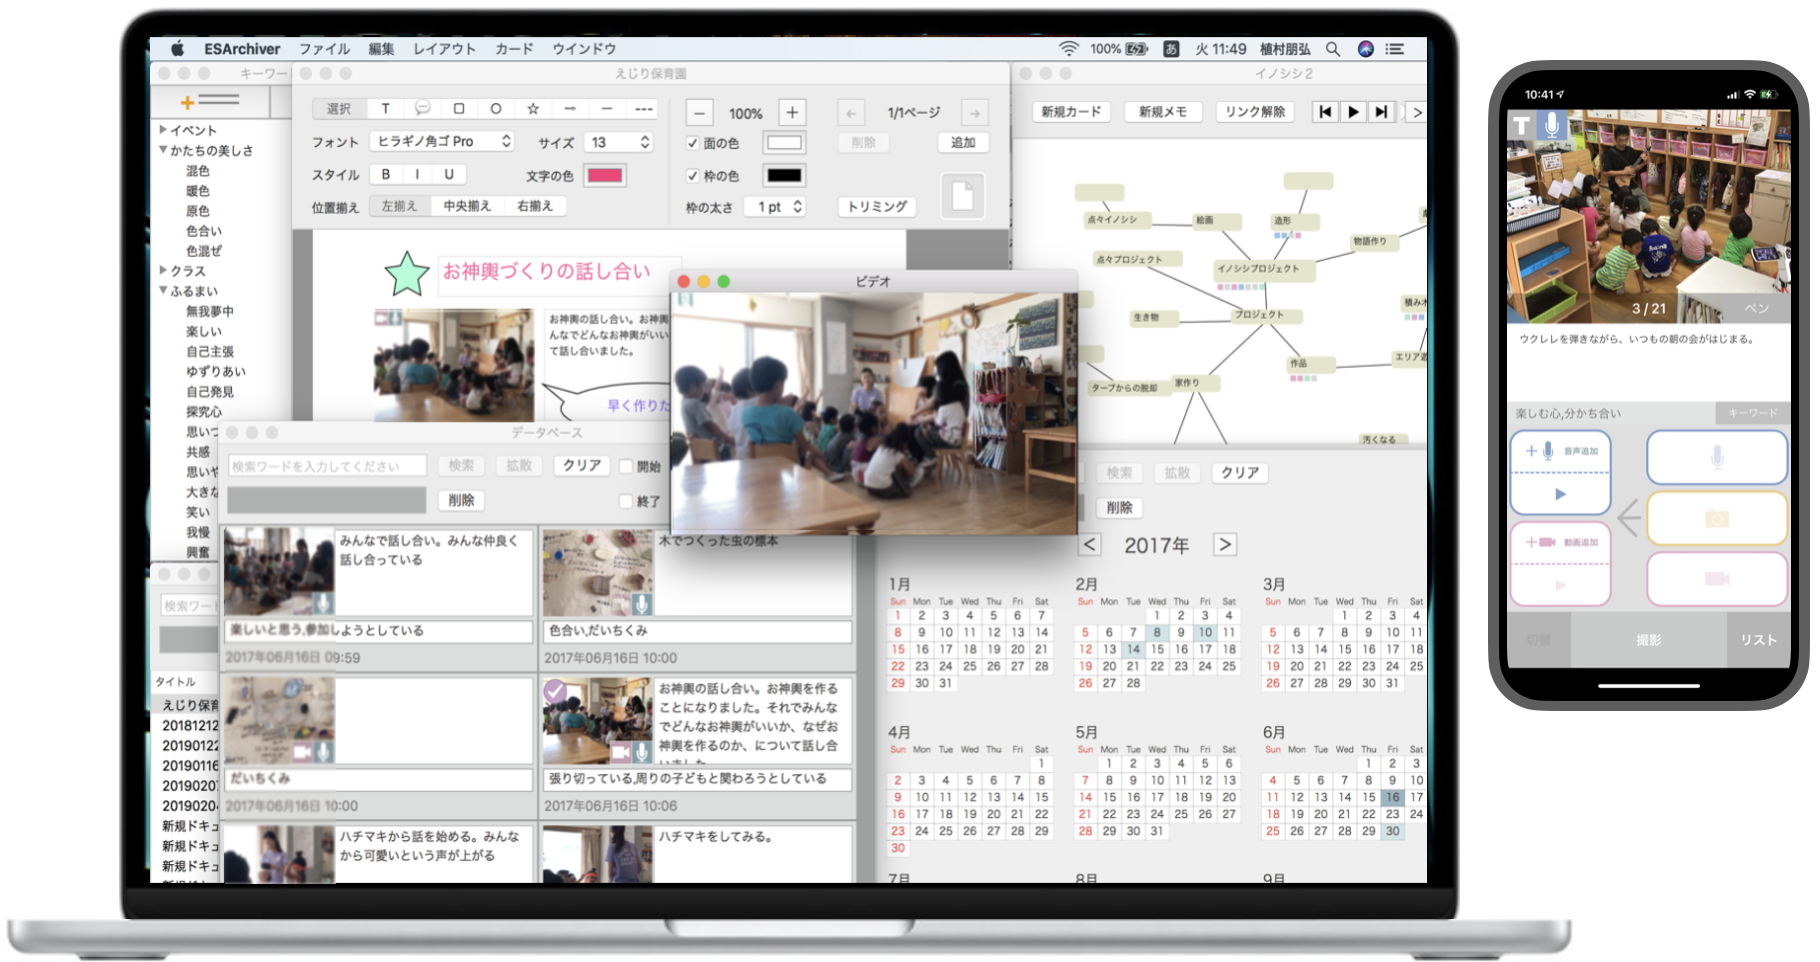Click the blank page document icon
Image resolution: width=1820 pixels, height=962 pixels.
pyautogui.click(x=962, y=195)
